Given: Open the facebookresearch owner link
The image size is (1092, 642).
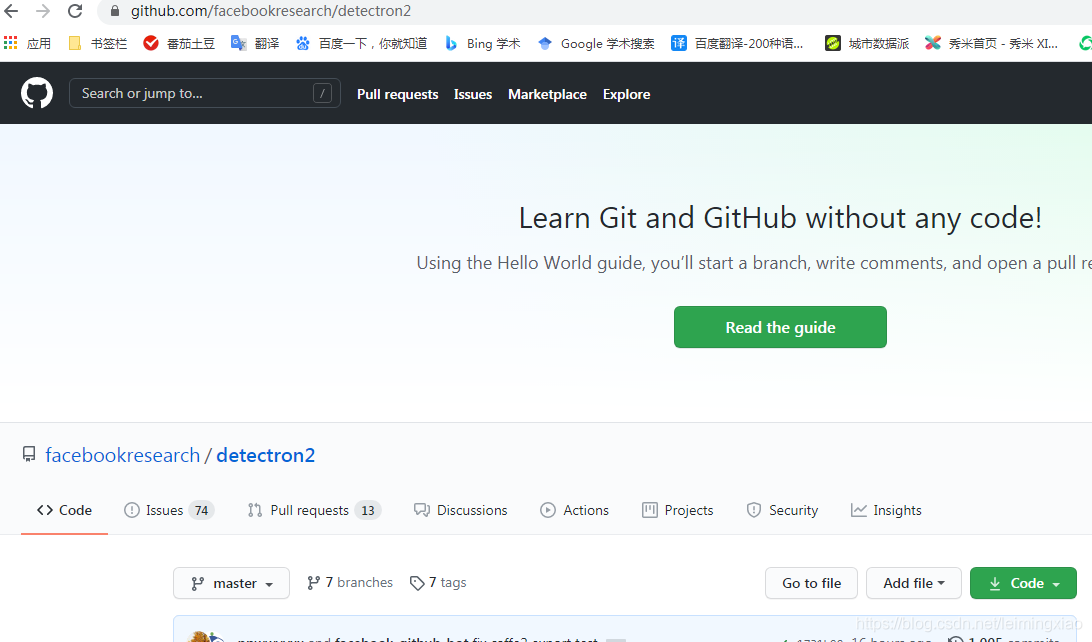Looking at the screenshot, I should click(x=122, y=455).
